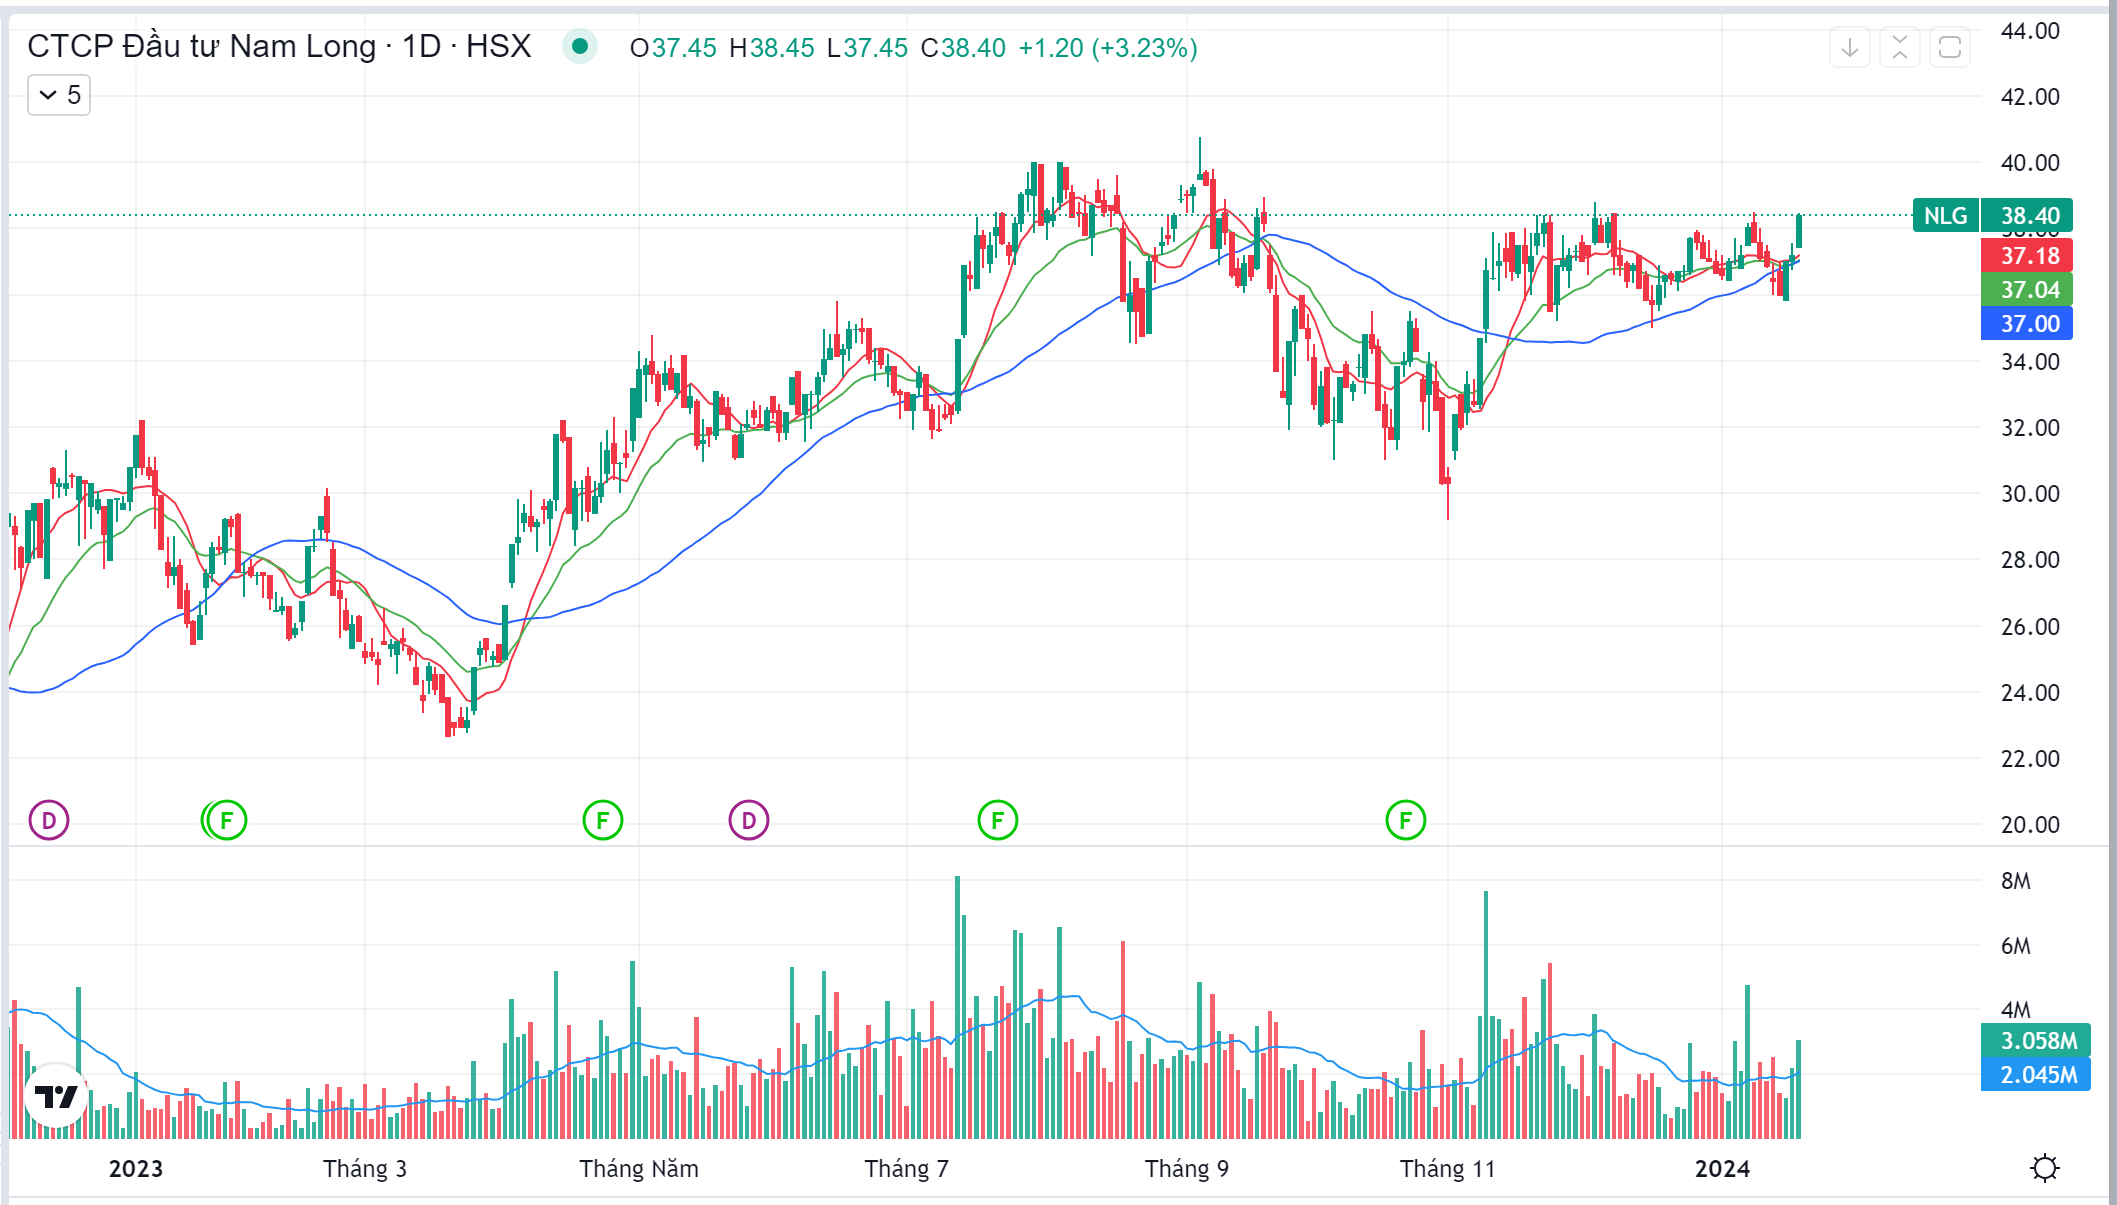Open the TradingView logo
Screen dimensions: 2117x1205
point(56,1097)
